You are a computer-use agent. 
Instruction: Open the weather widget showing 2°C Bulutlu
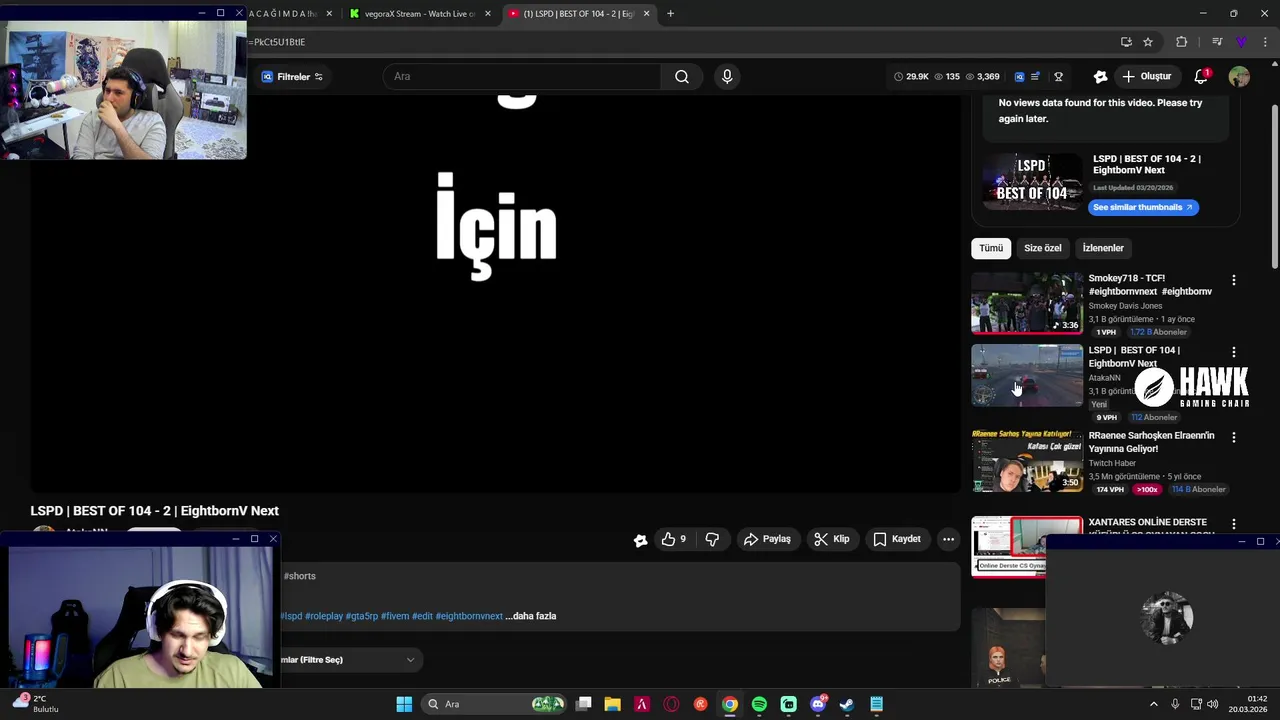[35, 704]
